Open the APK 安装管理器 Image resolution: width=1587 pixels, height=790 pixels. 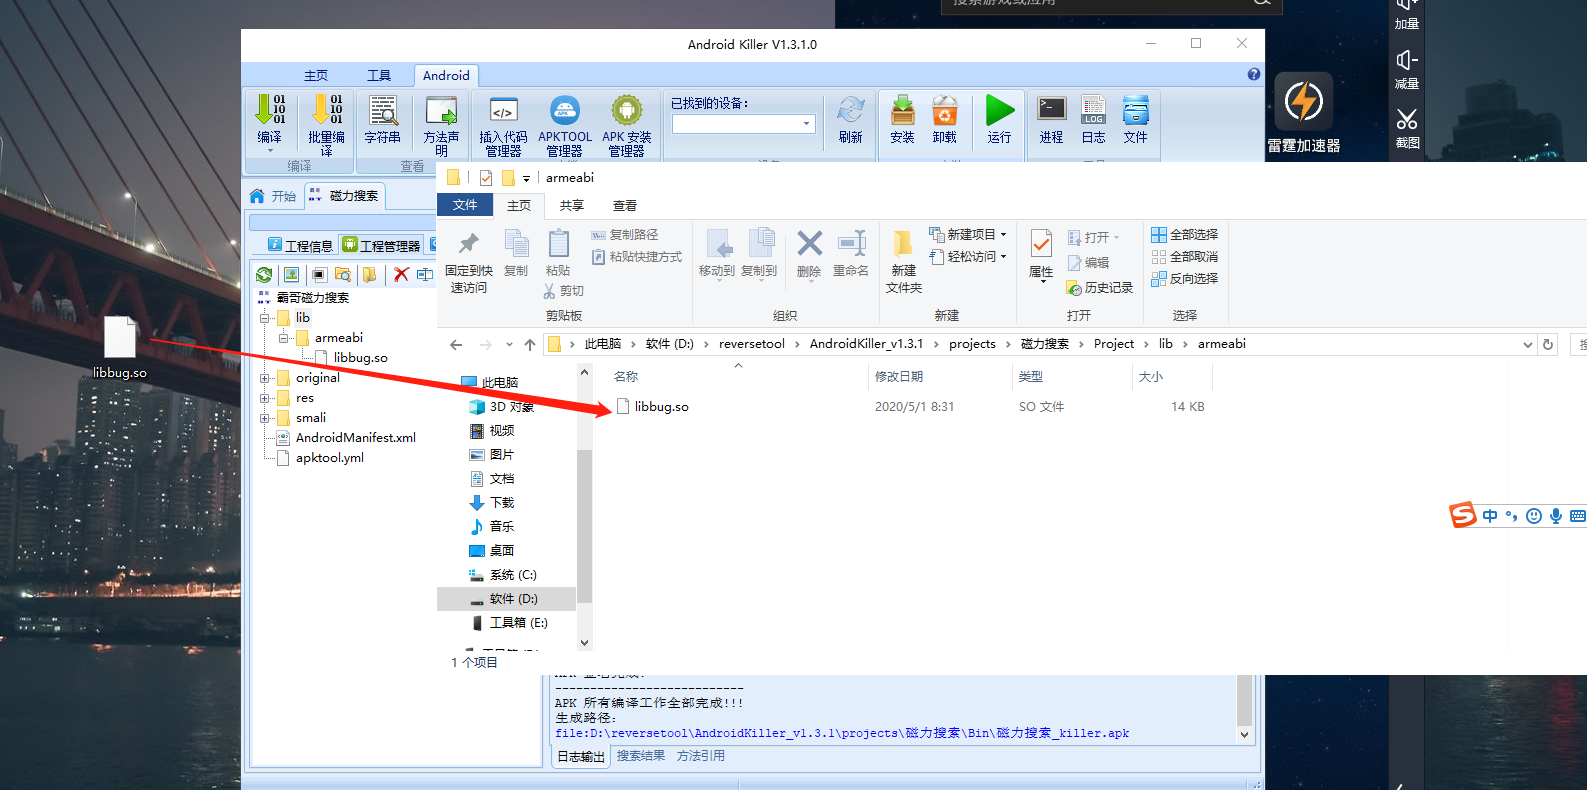(x=627, y=112)
